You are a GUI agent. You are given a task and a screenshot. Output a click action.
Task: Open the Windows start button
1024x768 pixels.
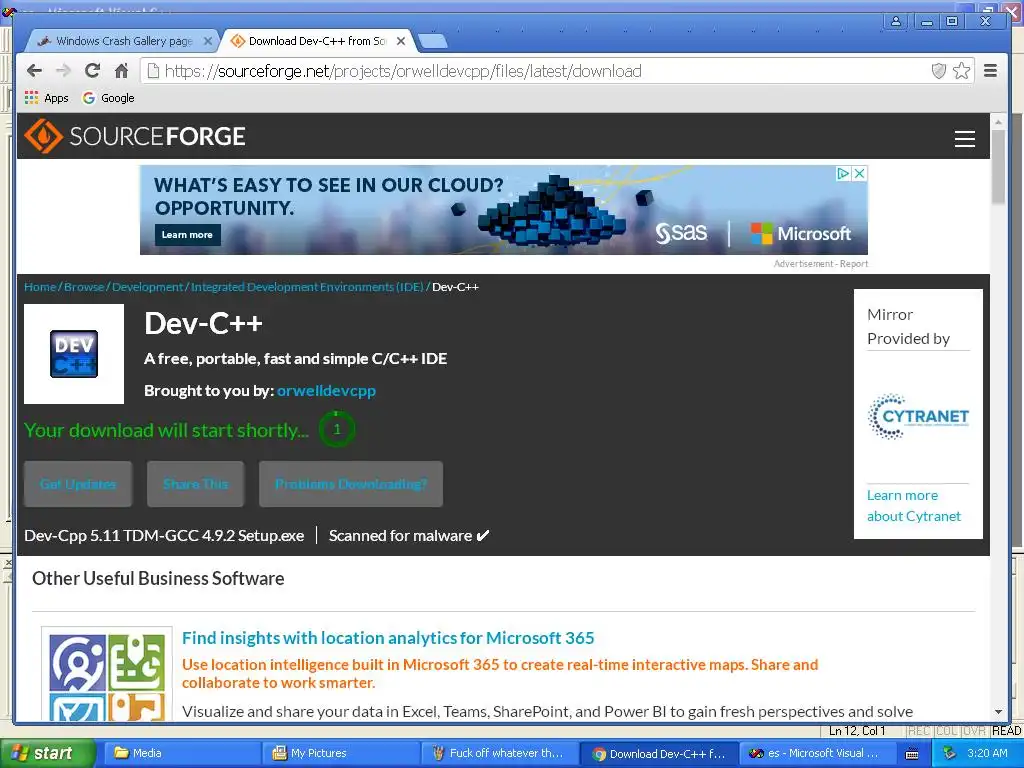click(x=48, y=753)
